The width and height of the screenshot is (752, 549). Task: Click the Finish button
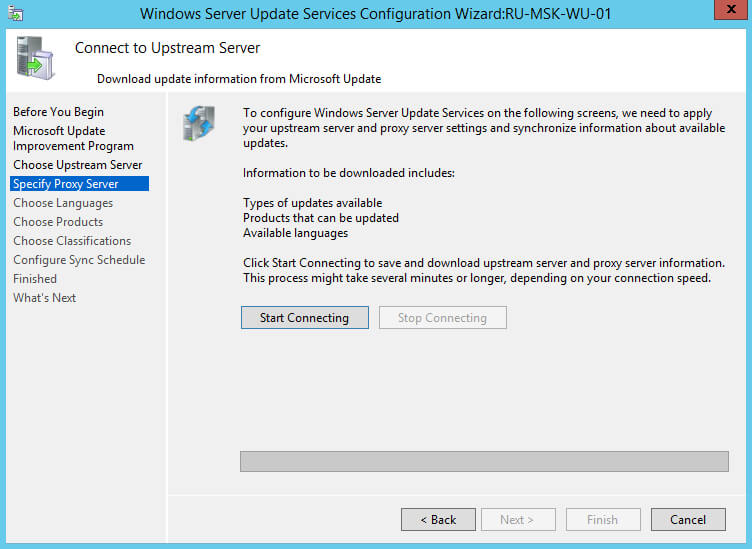(x=603, y=520)
